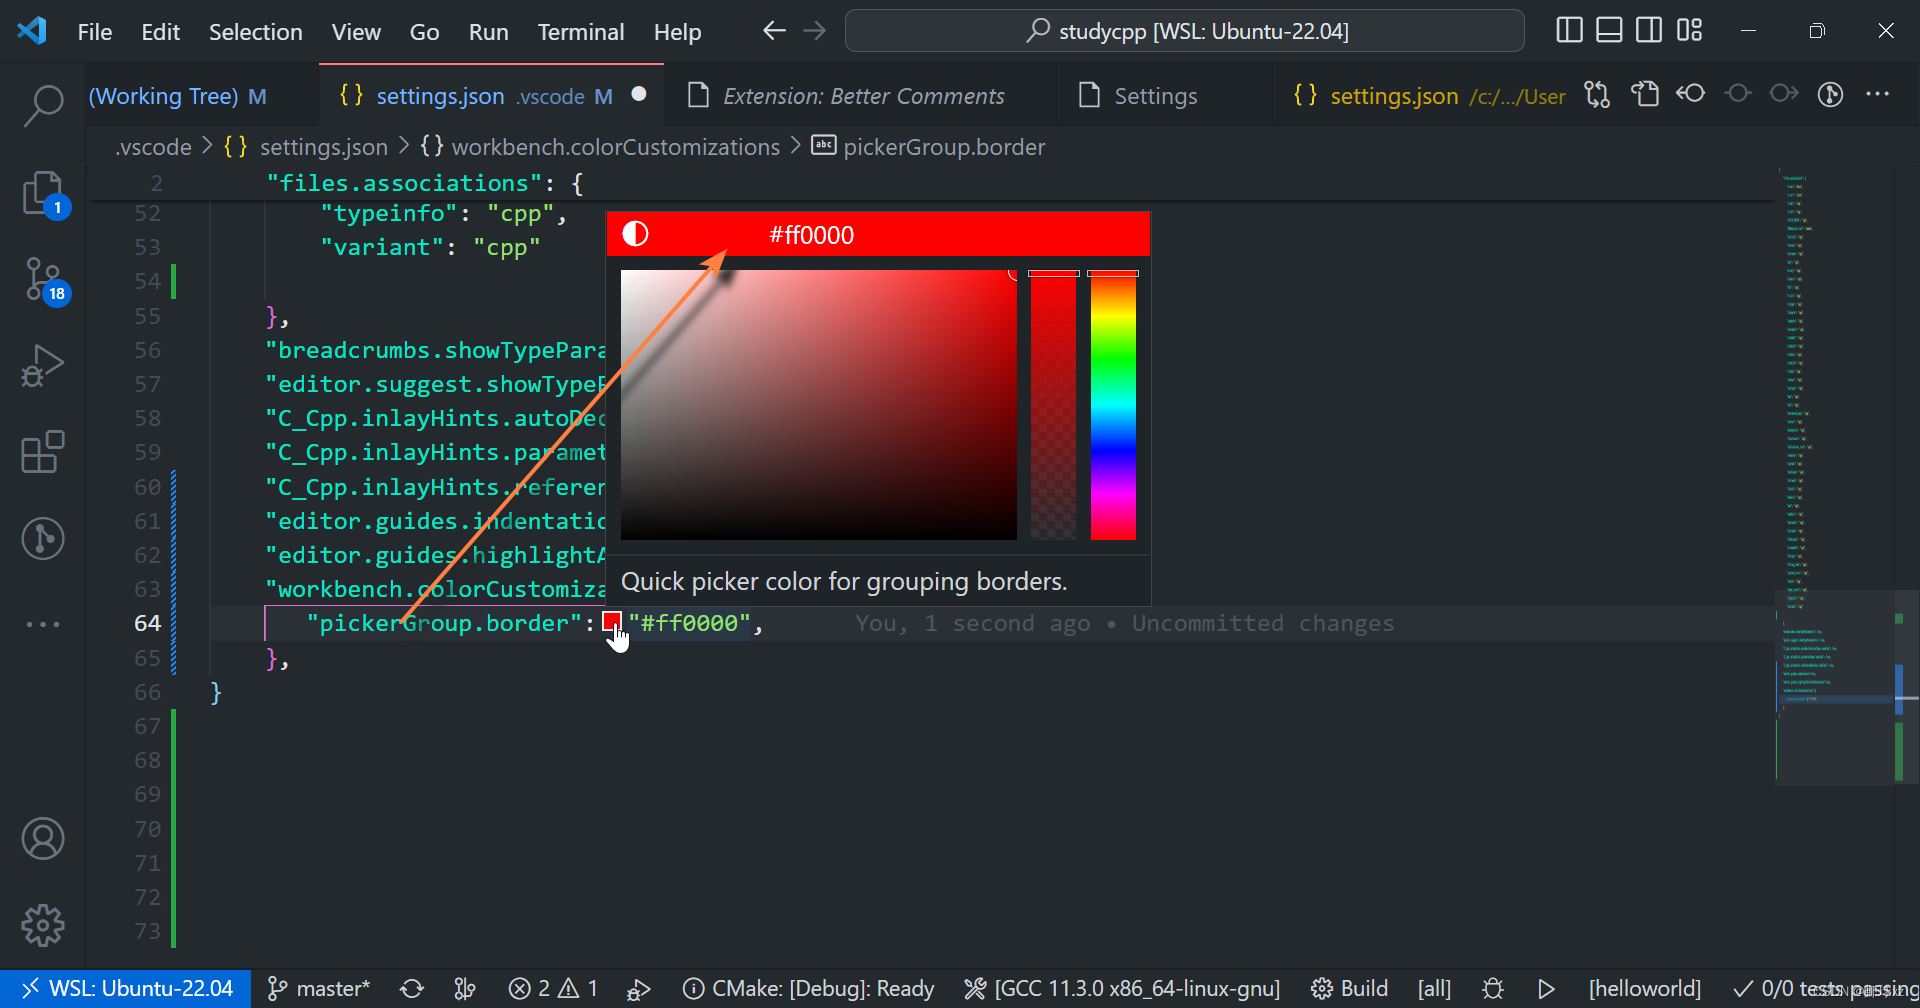Choose build target [all]
The width and height of the screenshot is (1920, 1008).
click(1434, 988)
